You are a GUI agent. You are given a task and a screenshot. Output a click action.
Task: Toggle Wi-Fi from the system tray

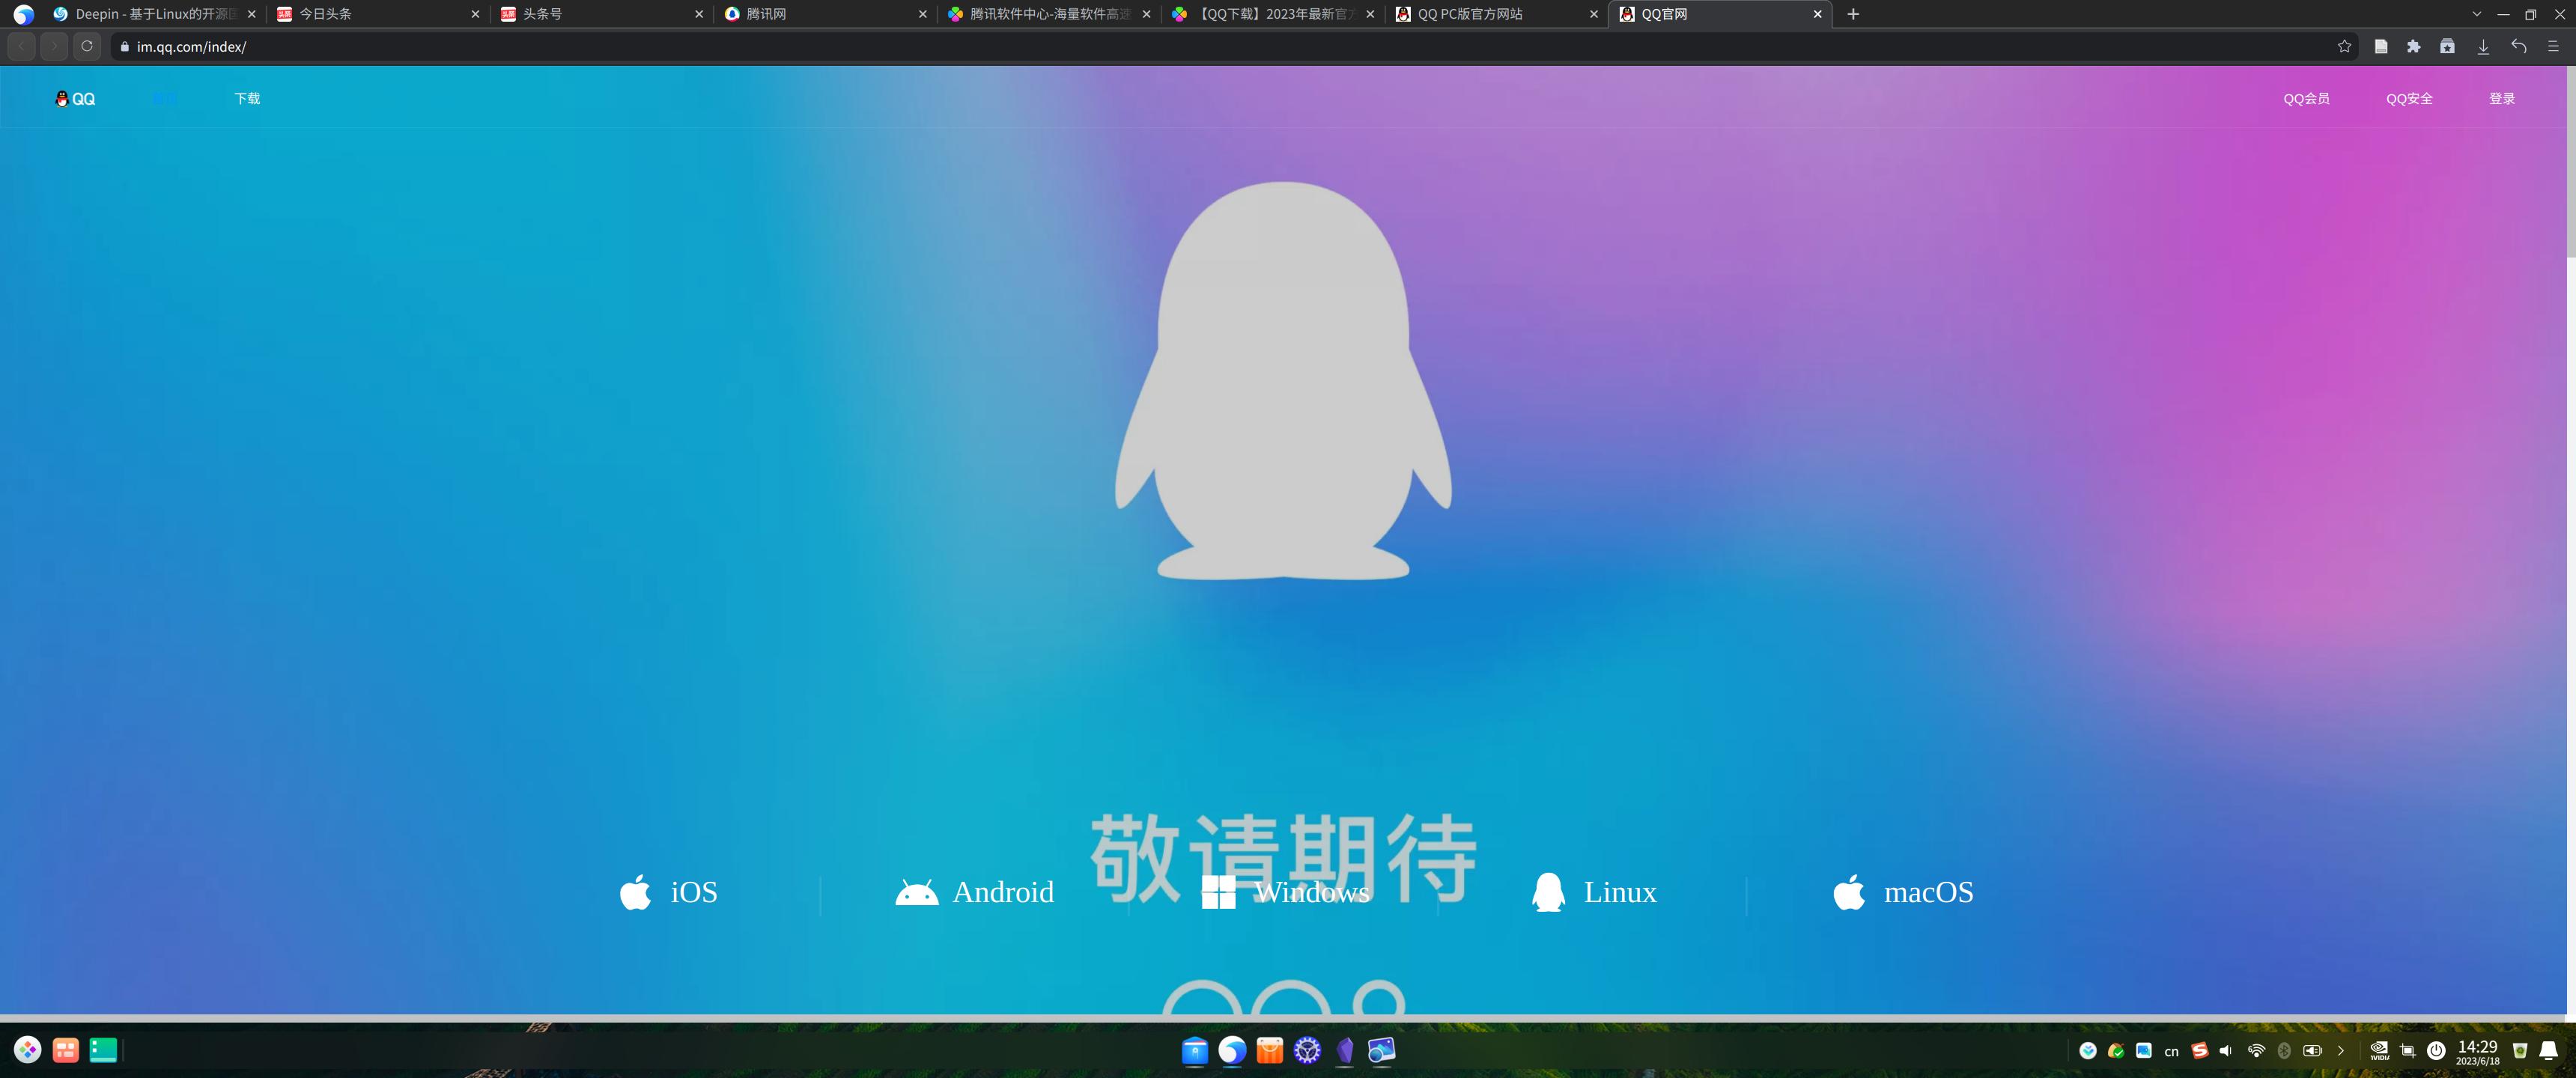(2257, 1051)
